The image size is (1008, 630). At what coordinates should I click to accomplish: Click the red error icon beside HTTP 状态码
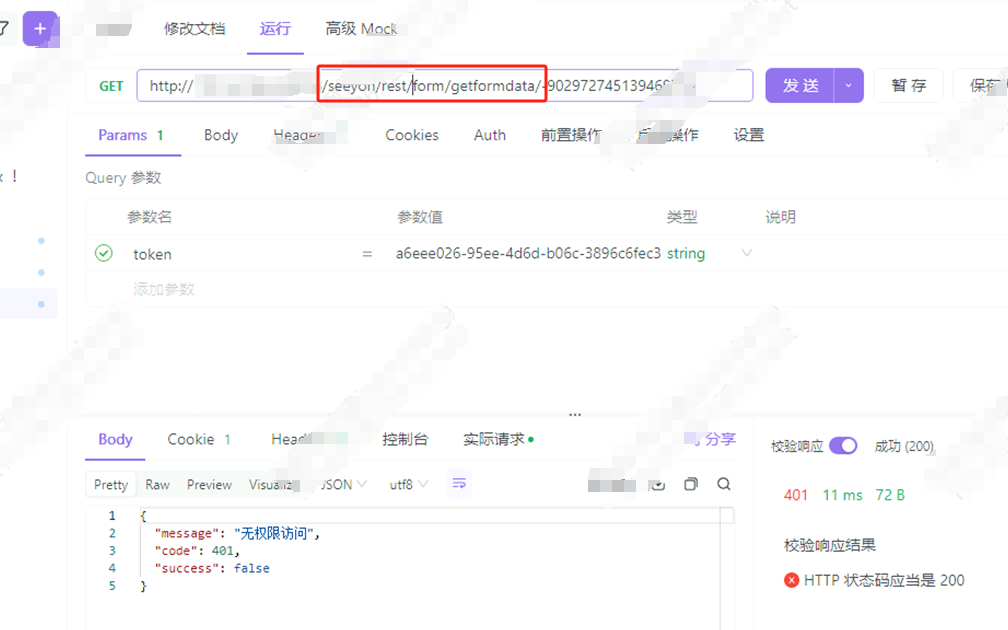point(791,580)
